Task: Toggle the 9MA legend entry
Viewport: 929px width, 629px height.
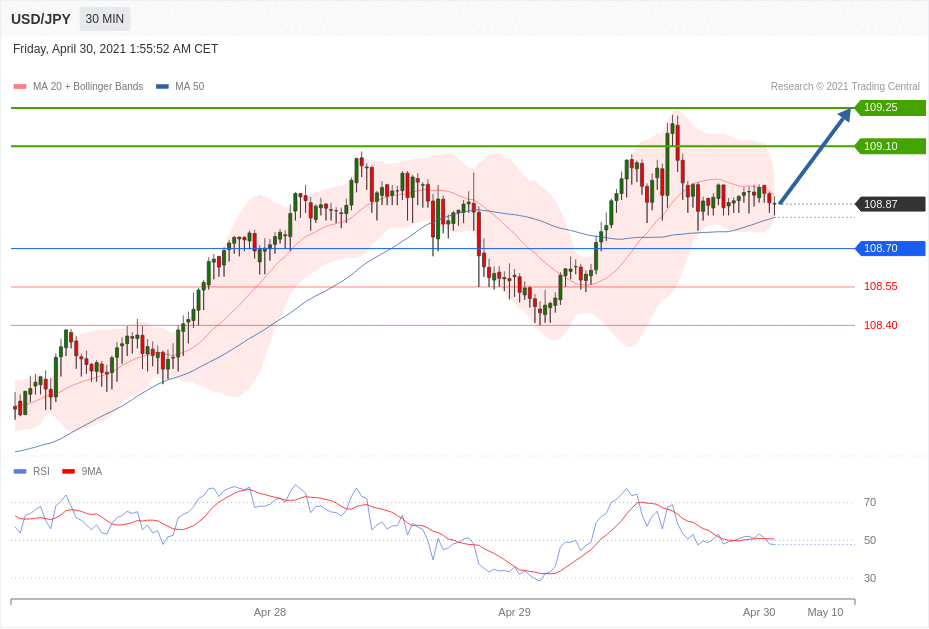Action: coord(91,471)
